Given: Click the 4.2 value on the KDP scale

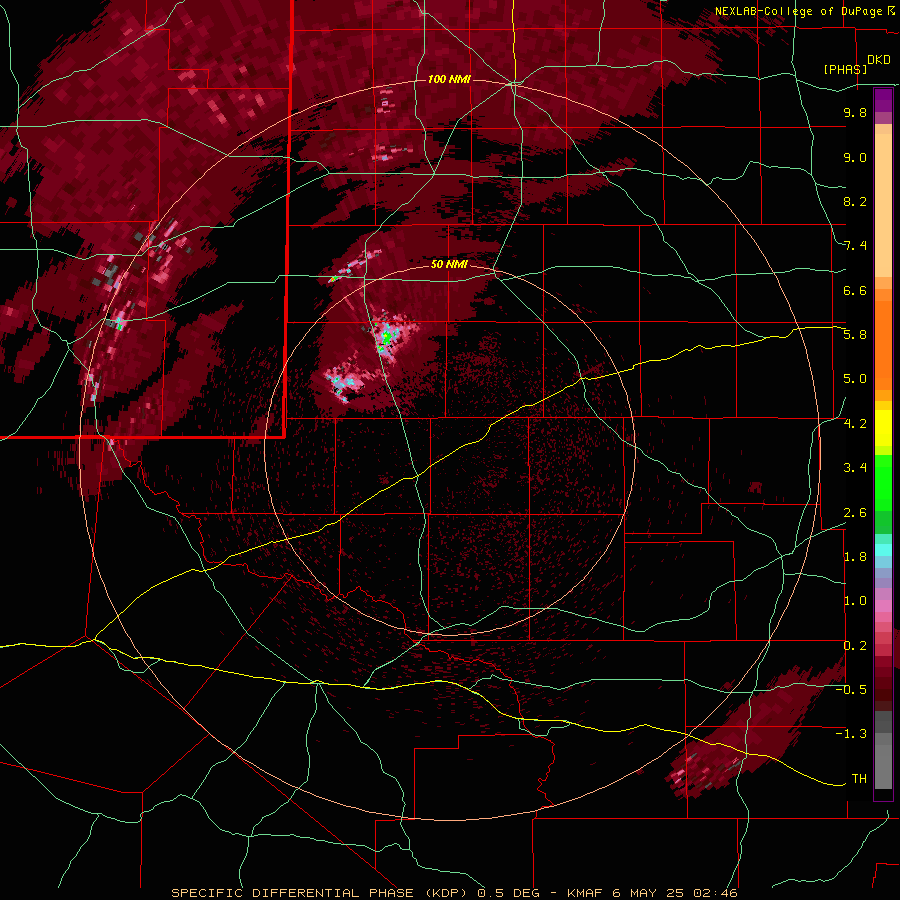Looking at the screenshot, I should 855,424.
